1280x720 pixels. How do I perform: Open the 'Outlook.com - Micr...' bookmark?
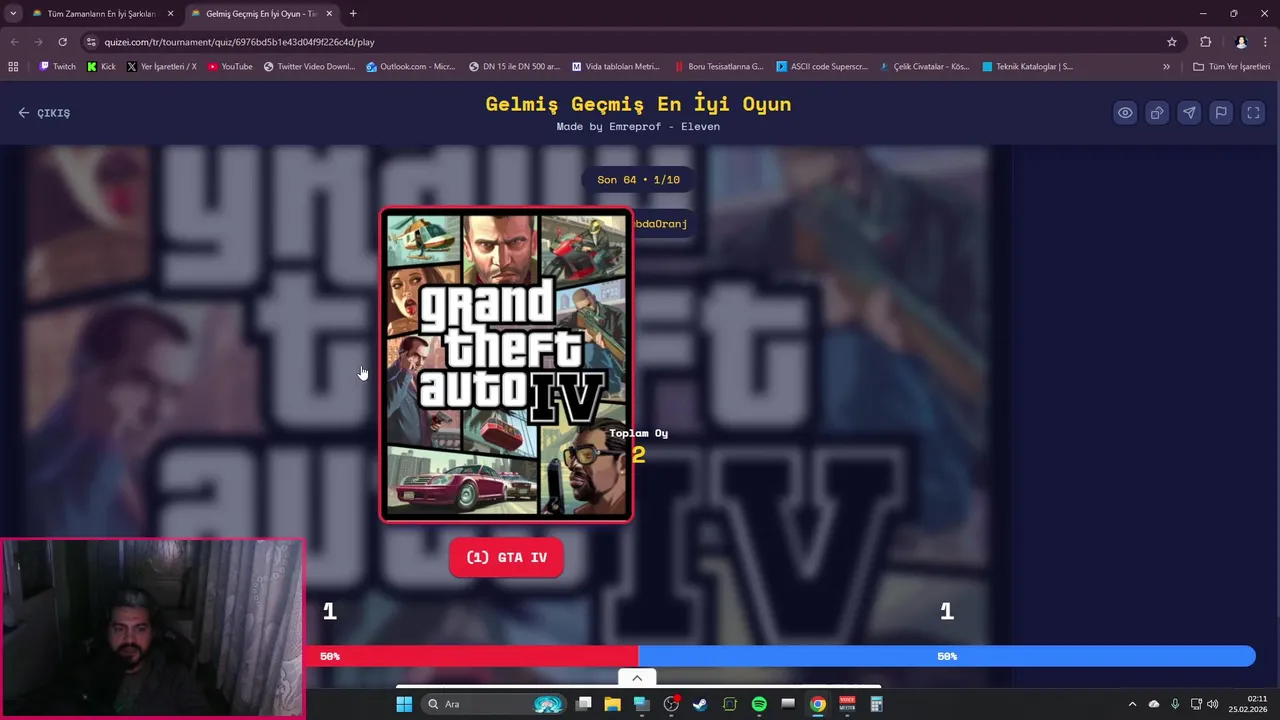click(411, 67)
